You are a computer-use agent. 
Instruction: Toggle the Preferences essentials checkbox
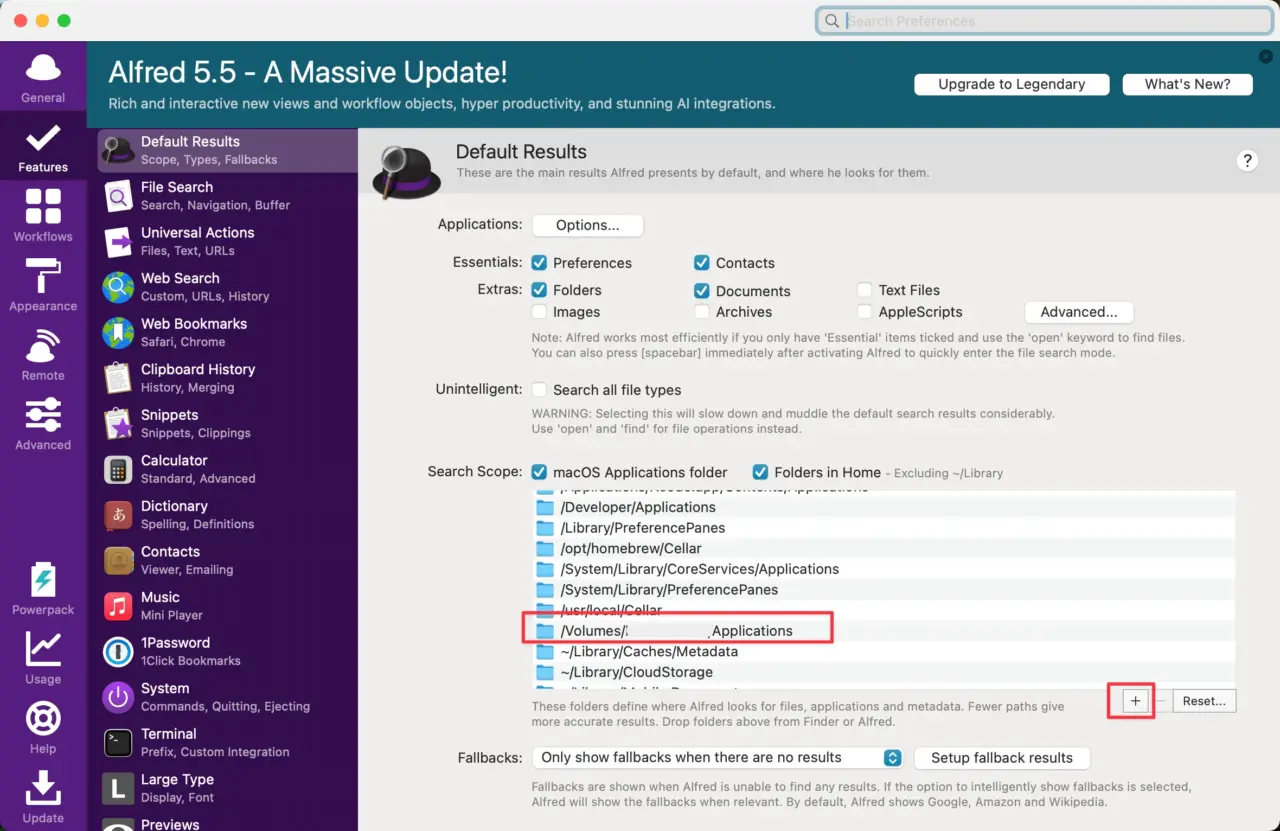pyautogui.click(x=539, y=263)
